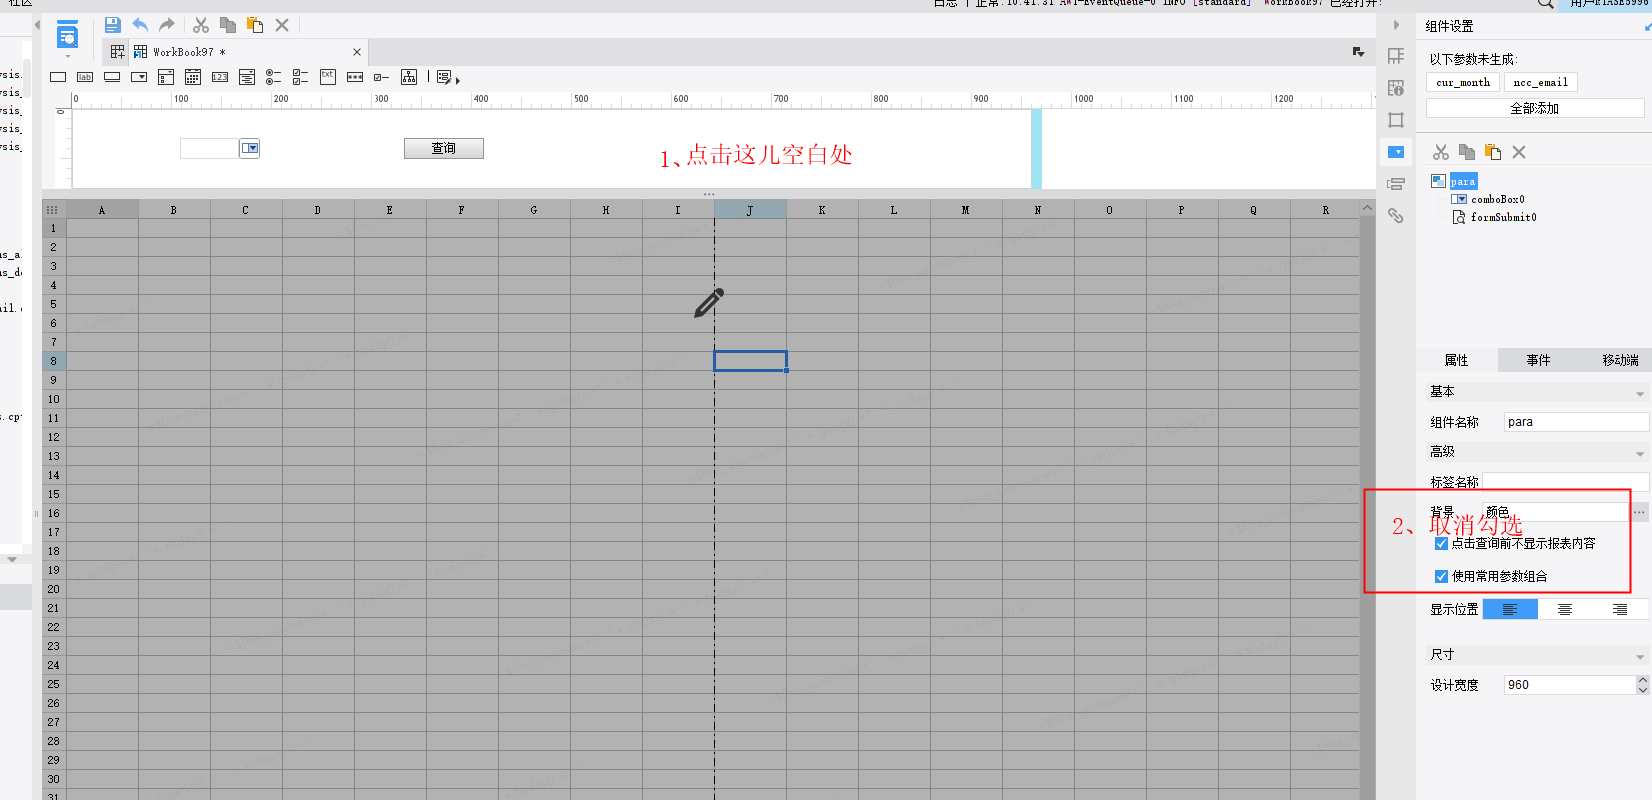This screenshot has height=800, width=1652.
Task: Collapse the right settings panel
Action: click(x=1396, y=25)
